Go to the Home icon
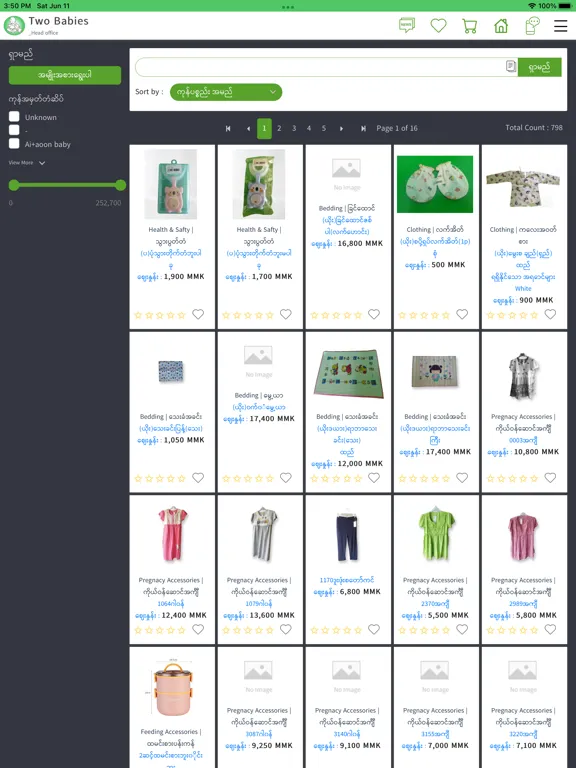The width and height of the screenshot is (576, 768). point(501,25)
